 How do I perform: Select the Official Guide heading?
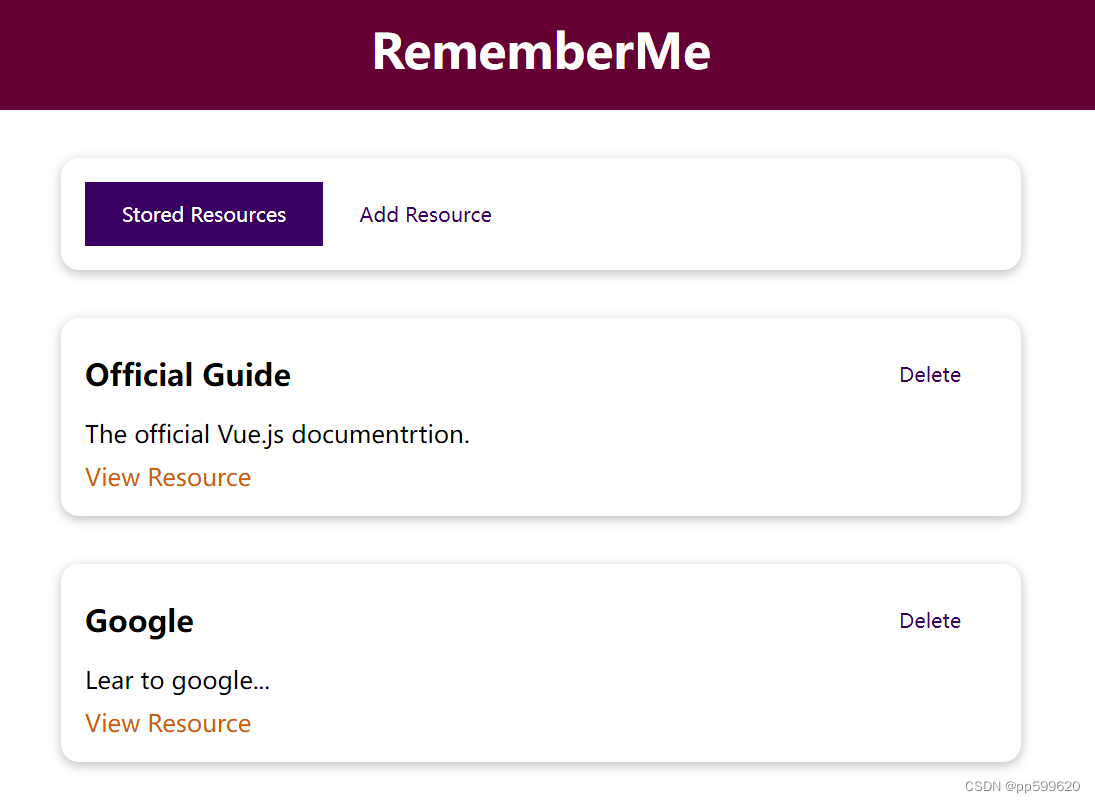(188, 375)
